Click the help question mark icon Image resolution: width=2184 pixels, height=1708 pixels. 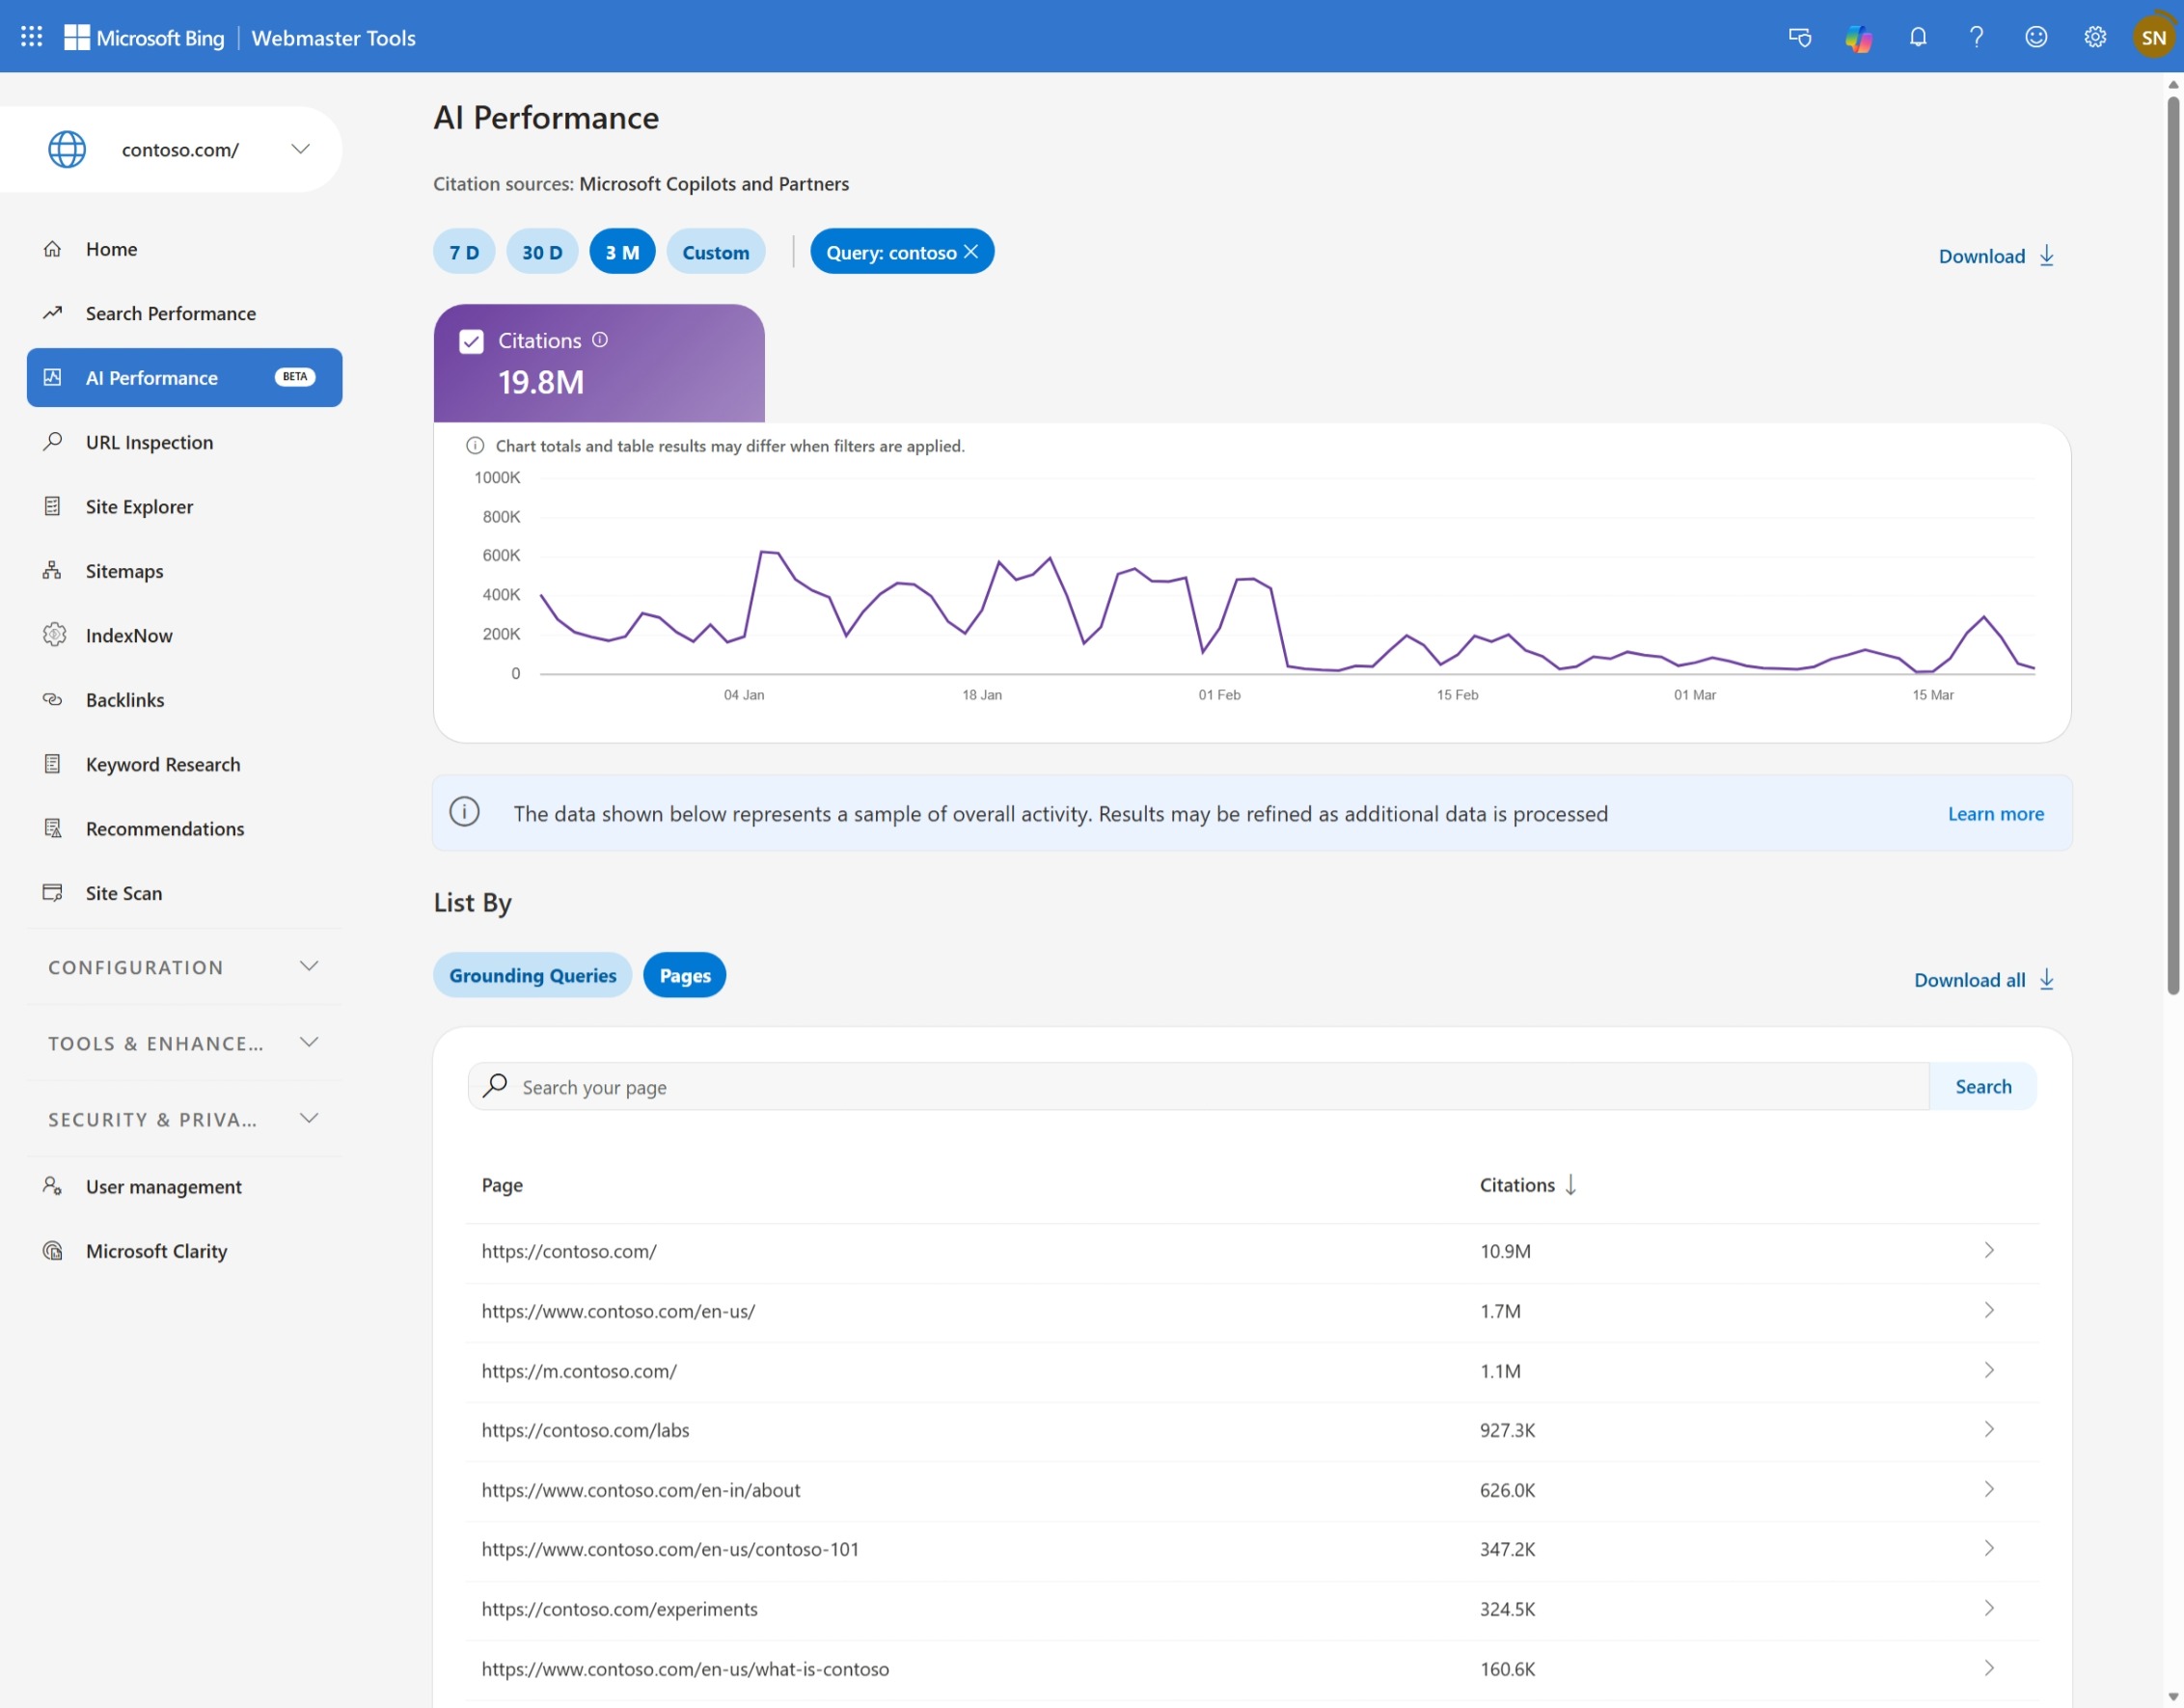(1976, 37)
